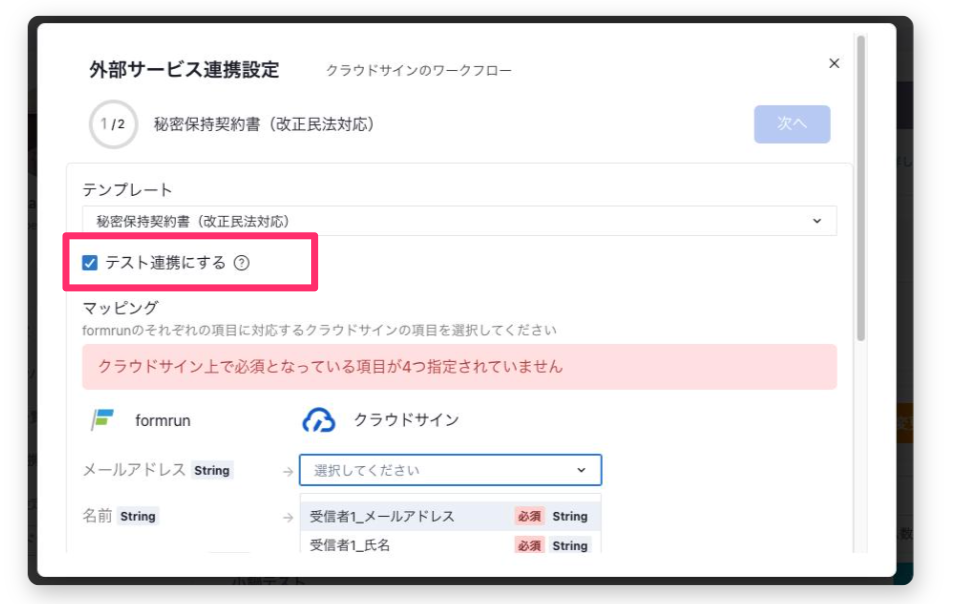This screenshot has width=957, height=604.
Task: Select 受信者1_氏名 option
Action: [450, 545]
